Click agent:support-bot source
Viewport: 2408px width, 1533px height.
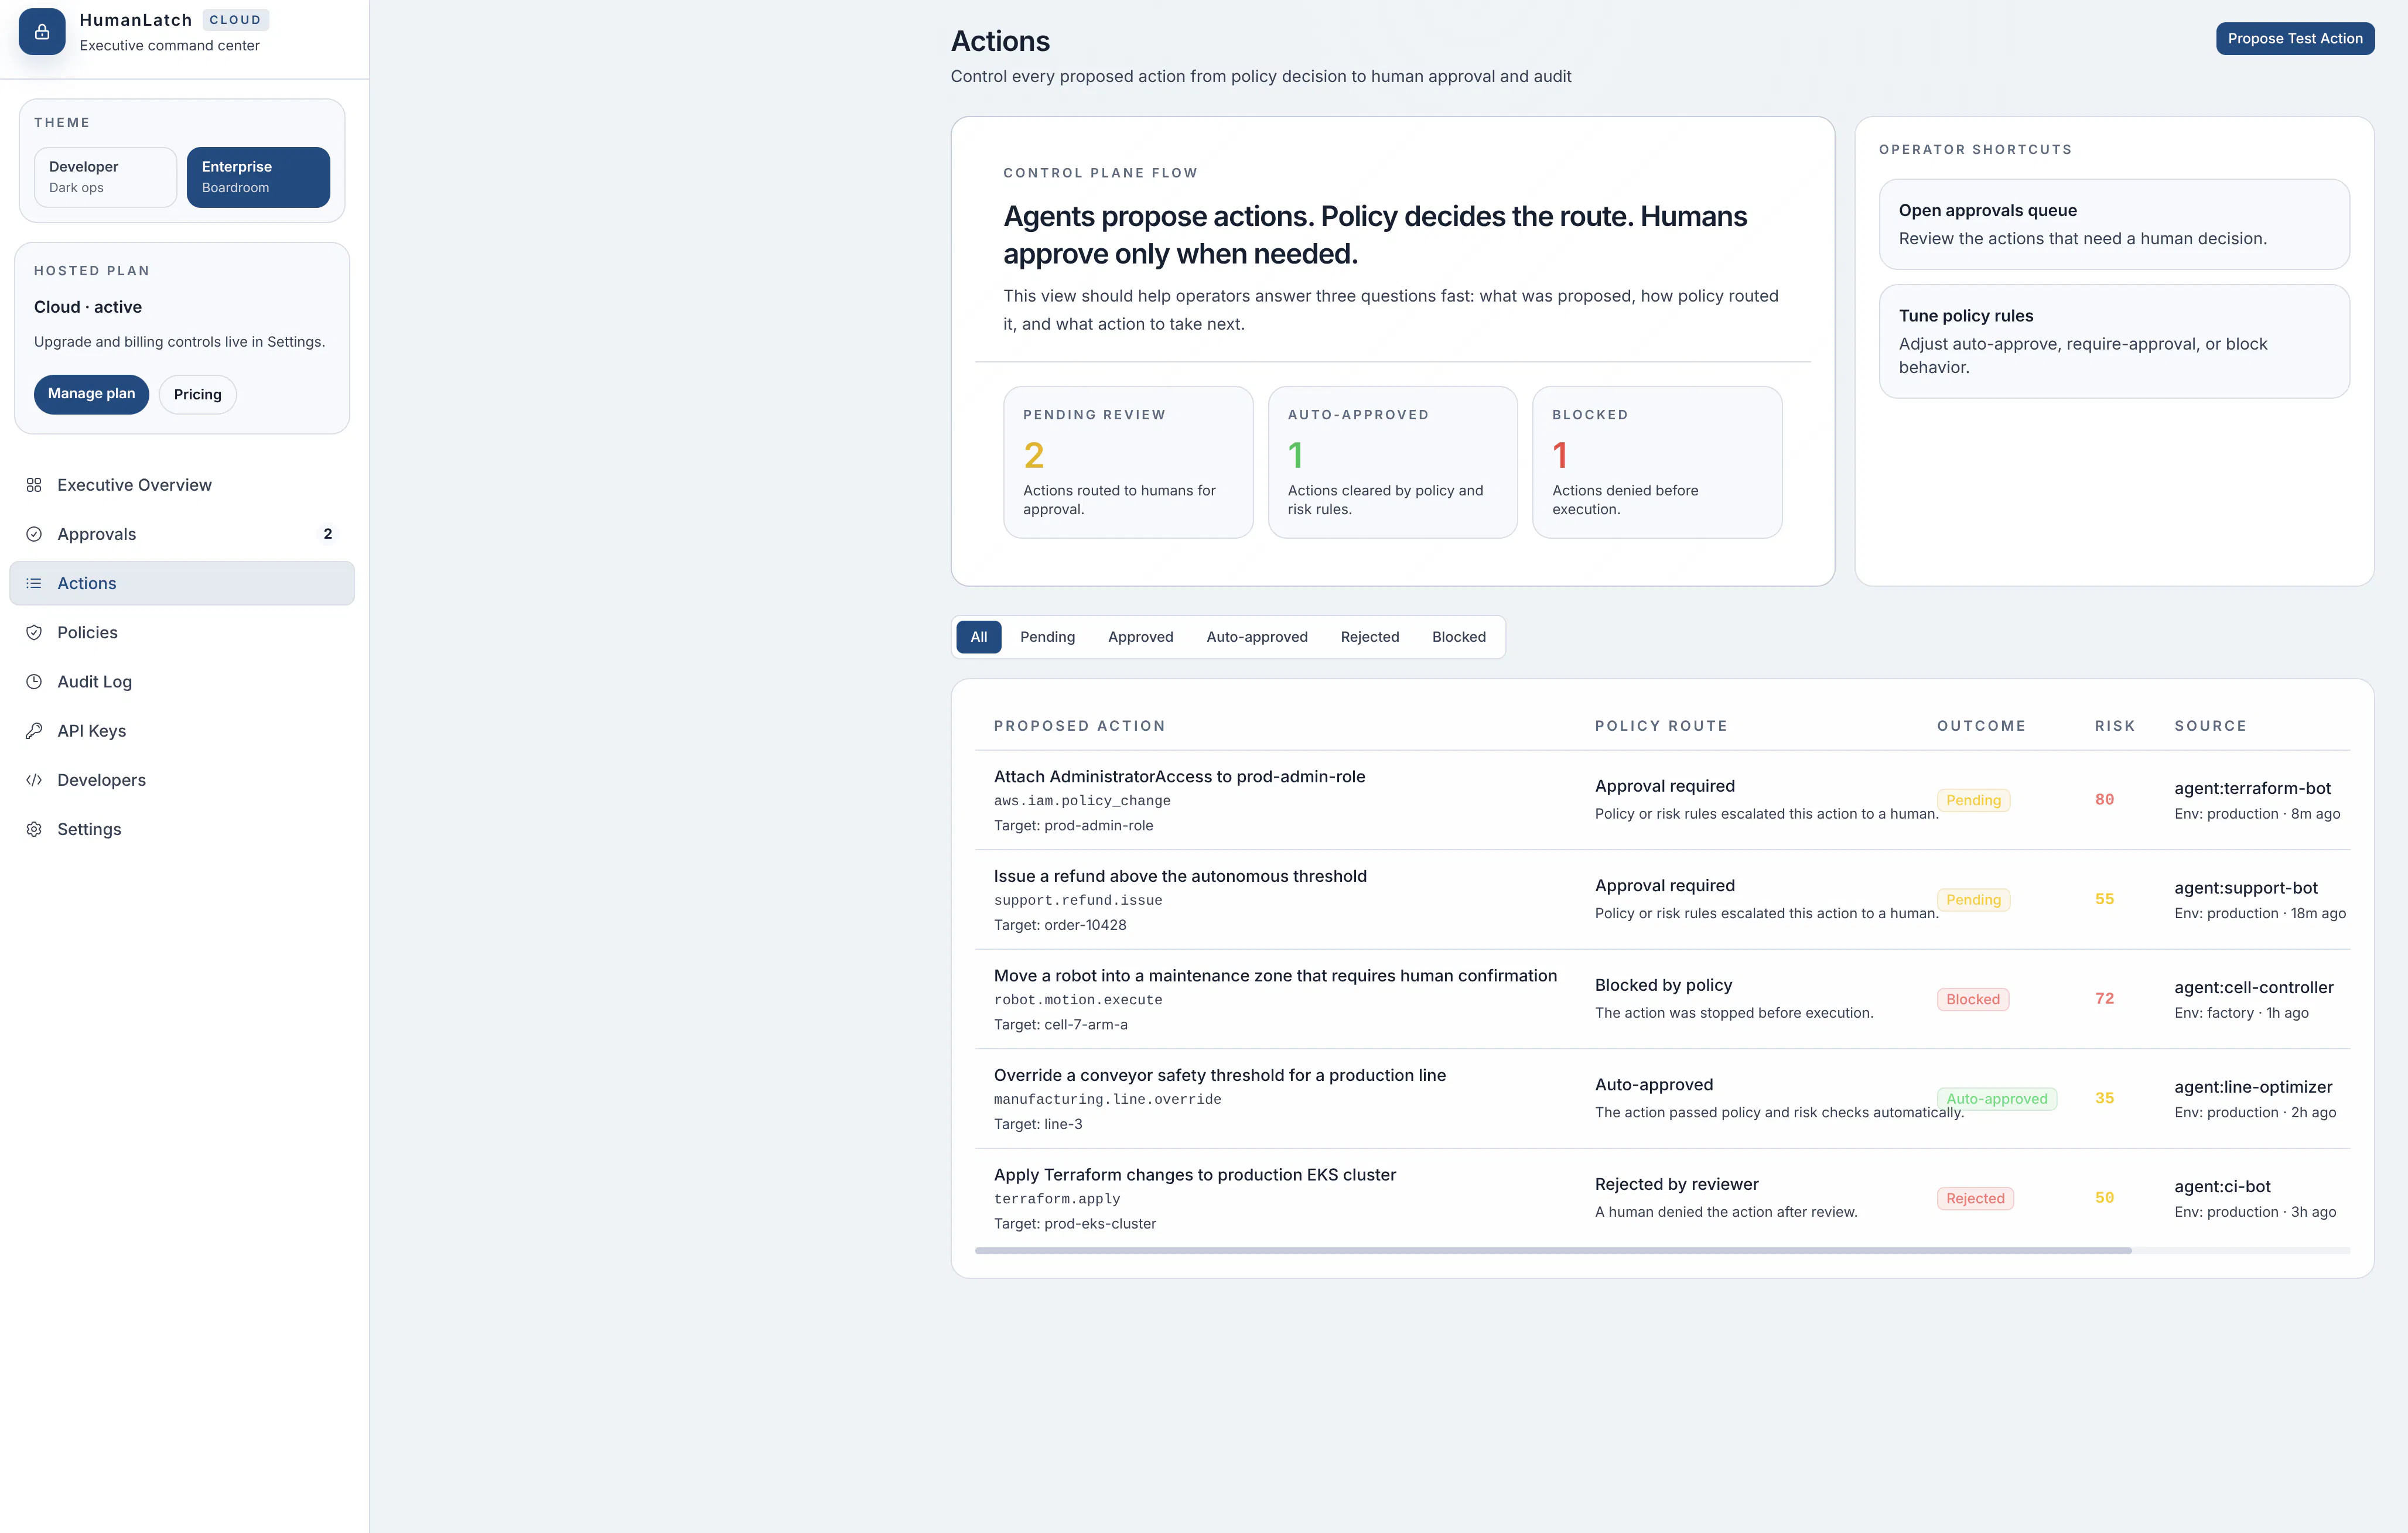pos(2246,888)
